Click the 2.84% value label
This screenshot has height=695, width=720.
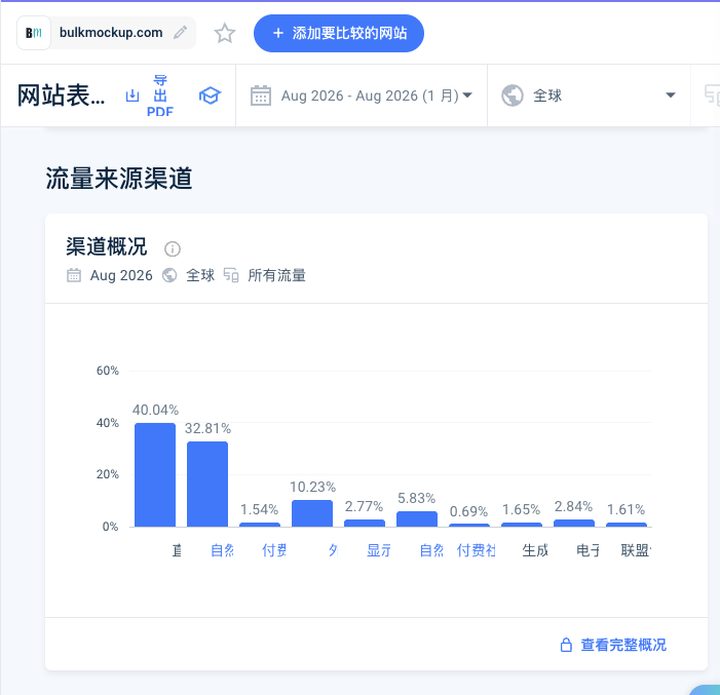point(574,506)
